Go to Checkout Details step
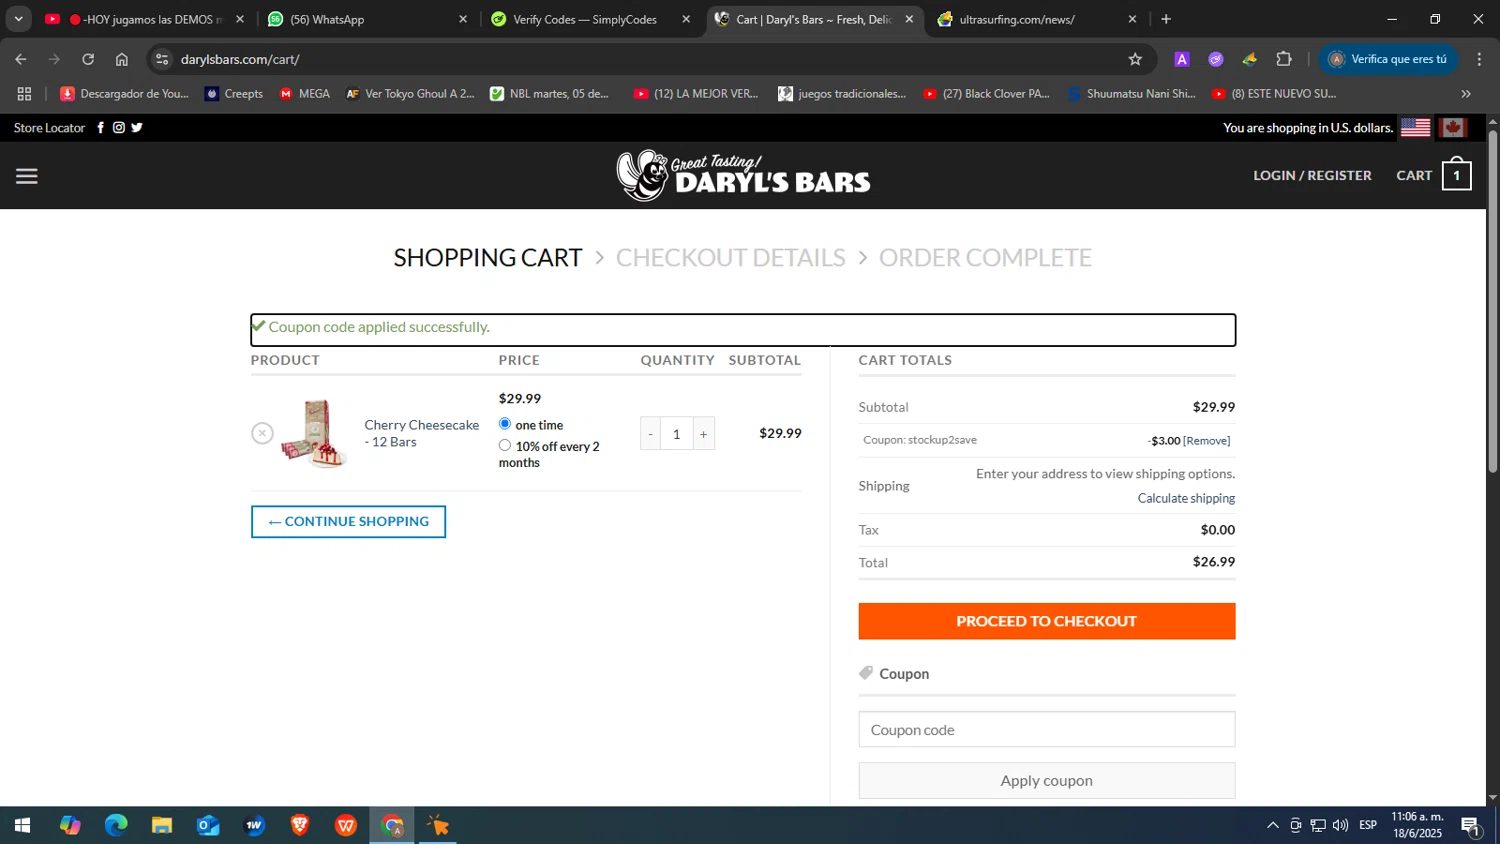Screen dimensions: 1500x844 [730, 258]
